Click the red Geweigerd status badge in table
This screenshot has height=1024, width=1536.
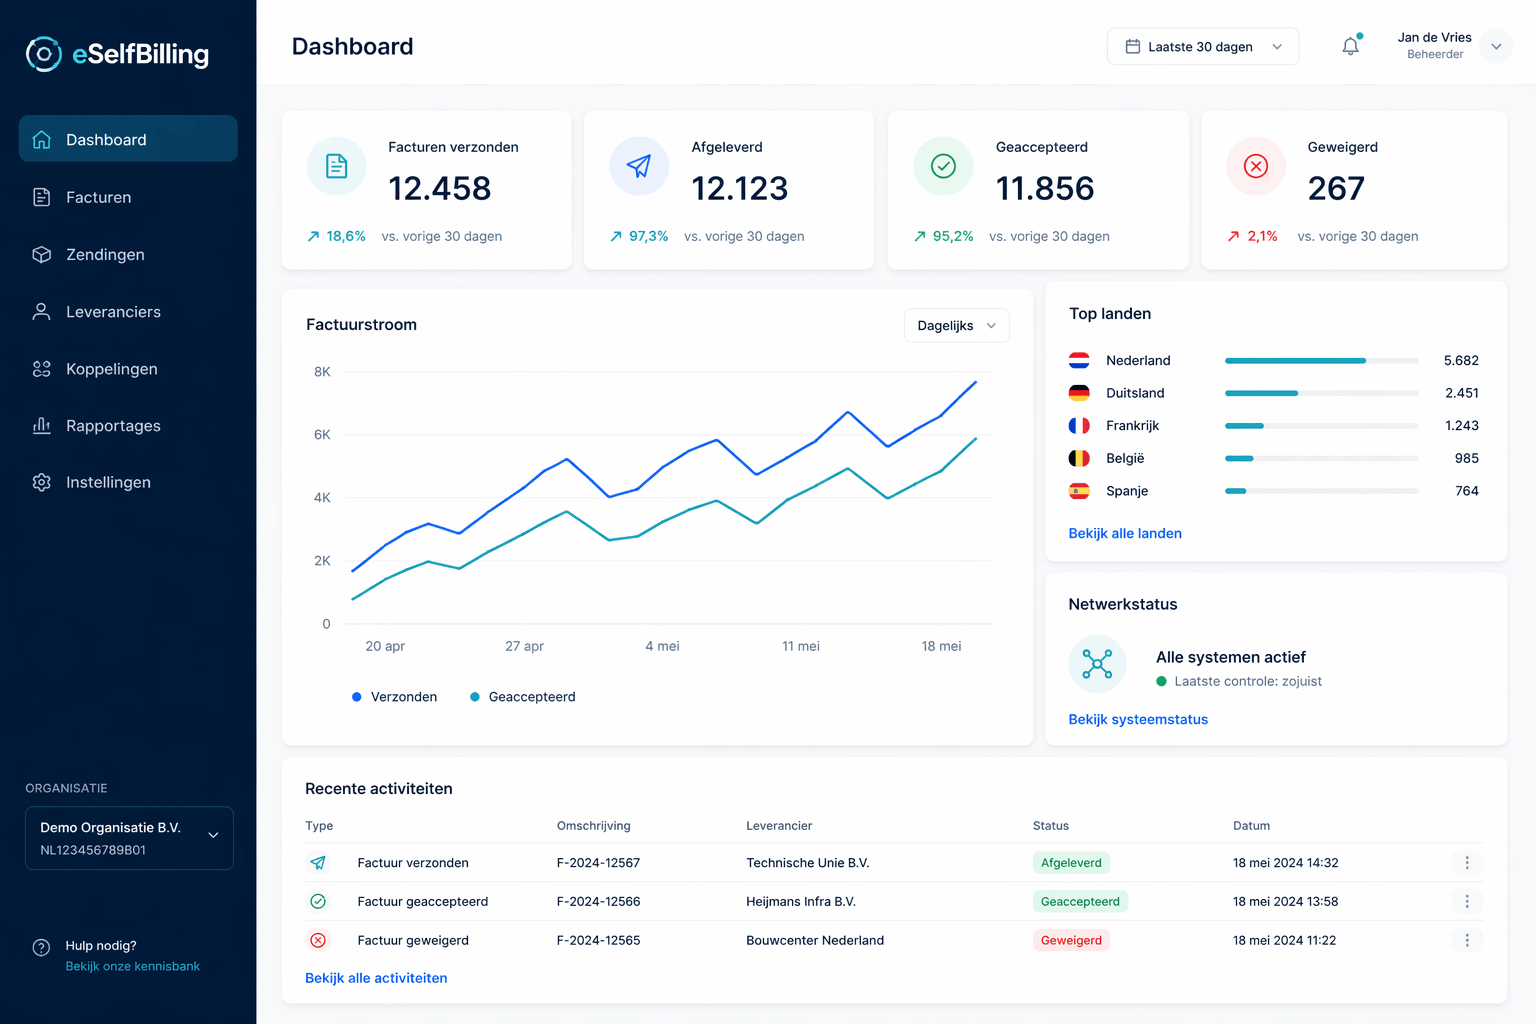(x=1071, y=940)
